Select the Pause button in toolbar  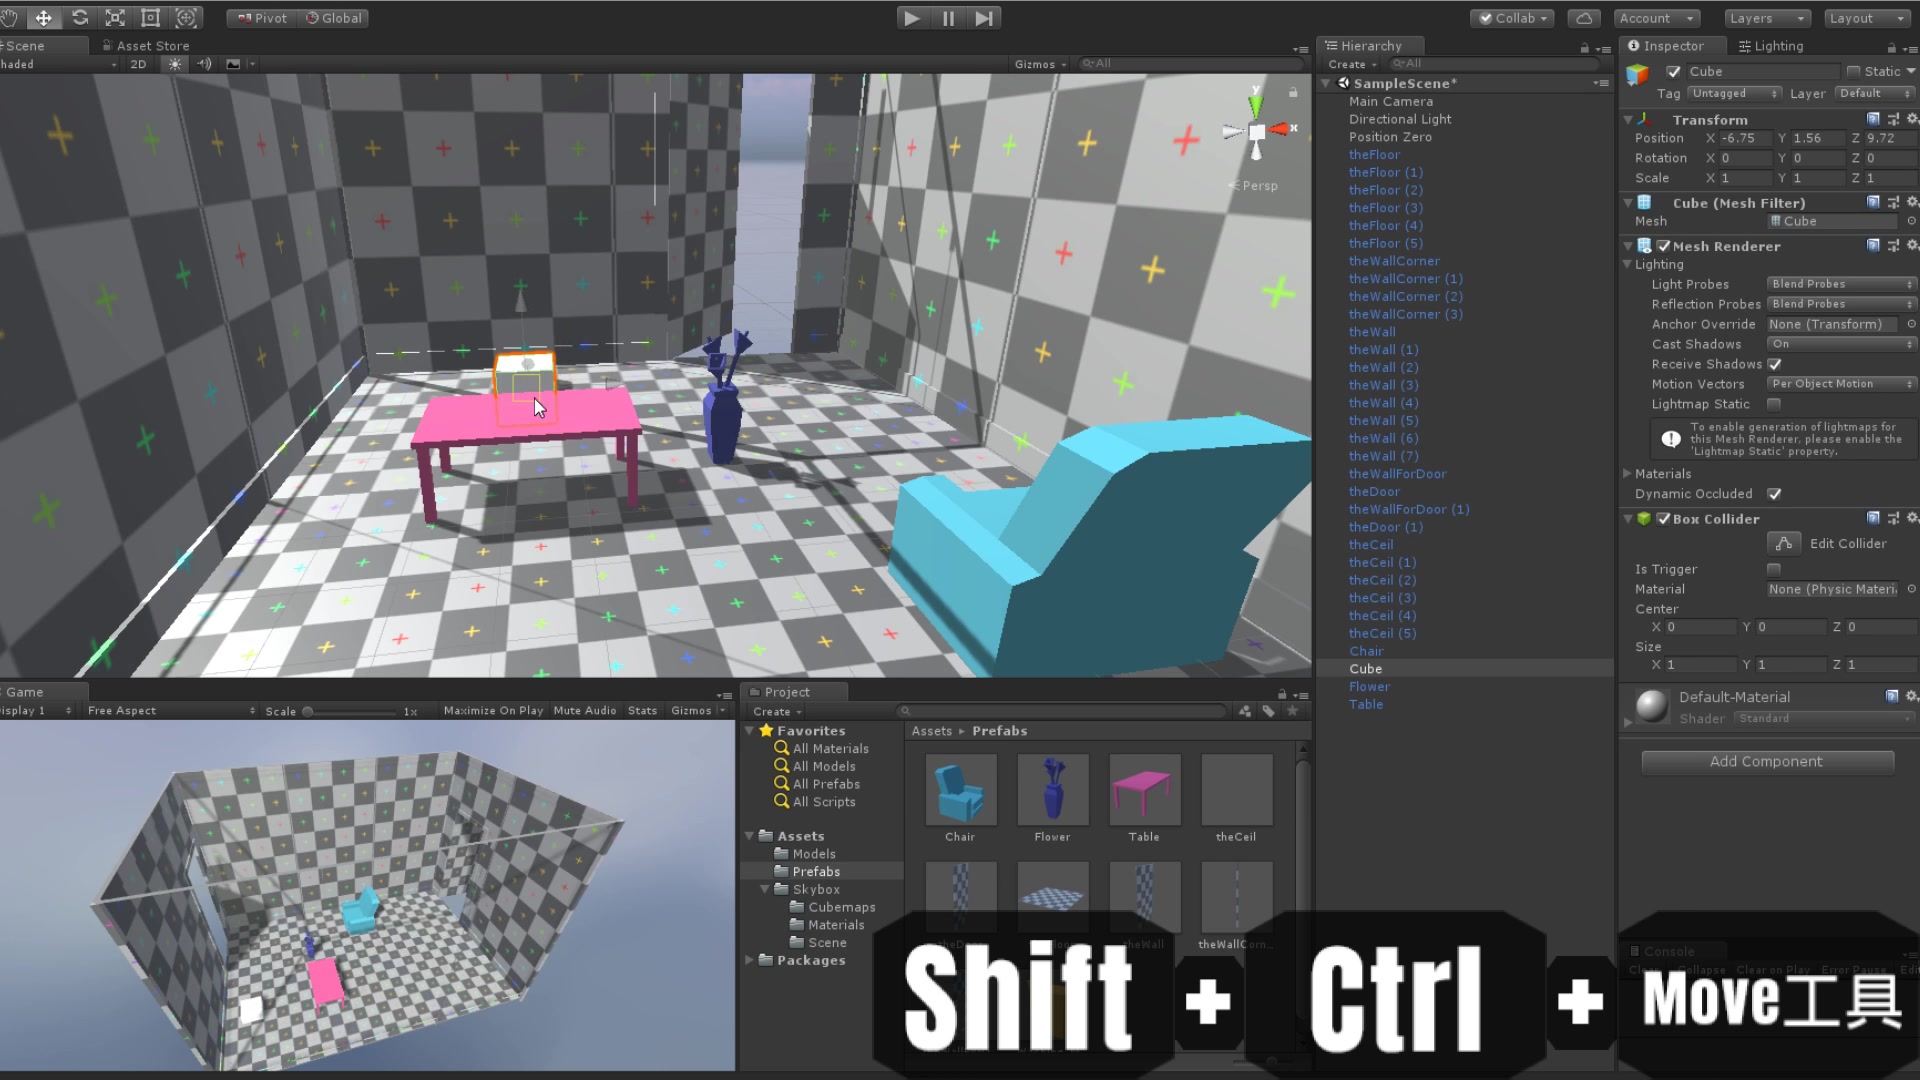(x=947, y=17)
